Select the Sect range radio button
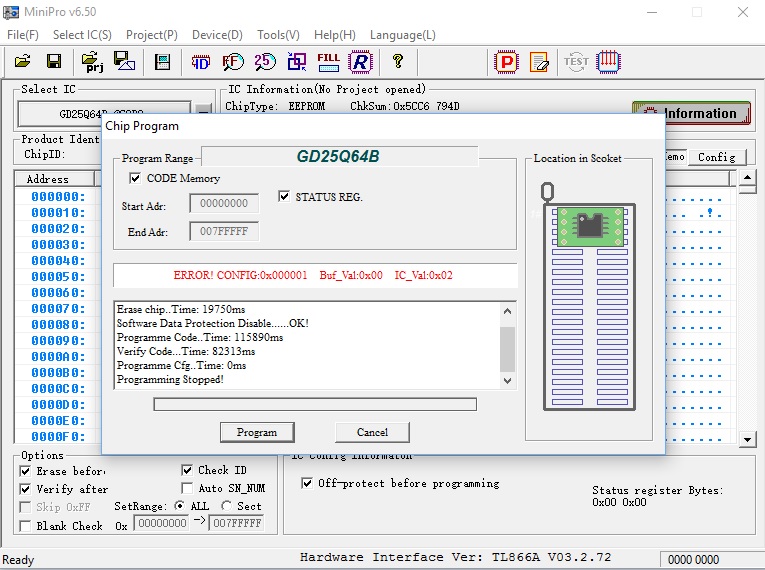This screenshot has width=765, height=570. pos(226,506)
